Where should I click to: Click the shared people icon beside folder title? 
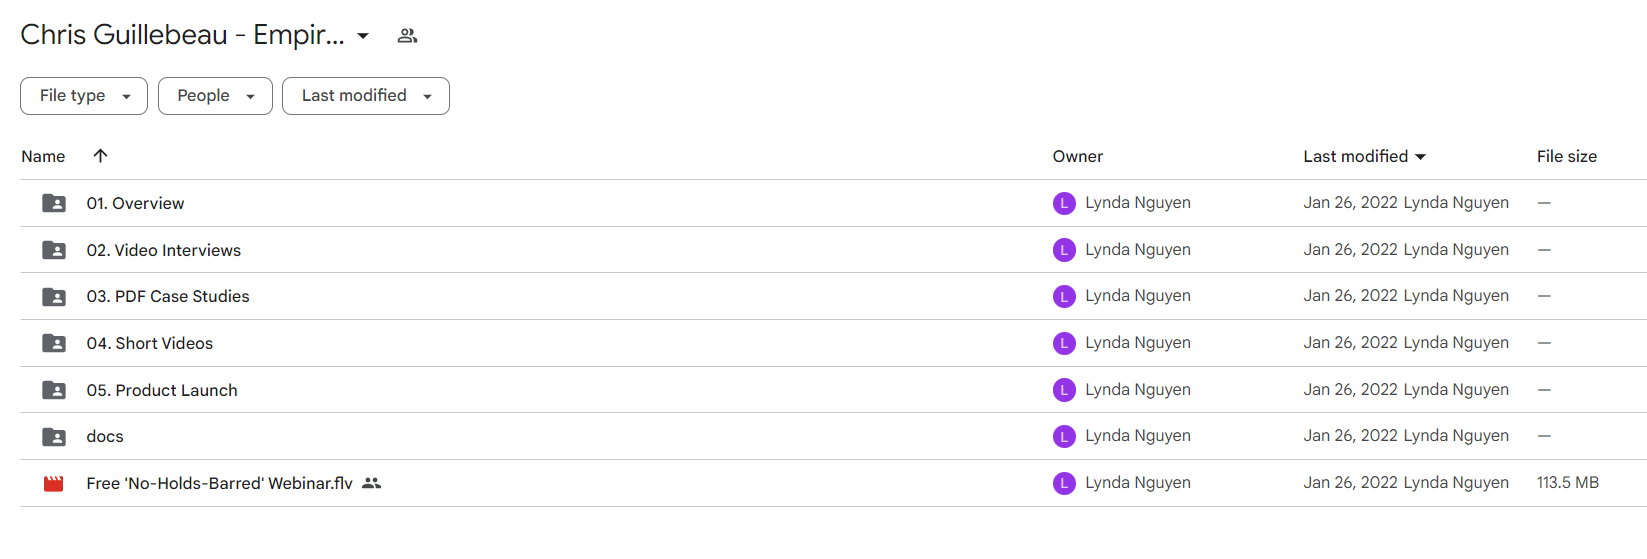[407, 36]
